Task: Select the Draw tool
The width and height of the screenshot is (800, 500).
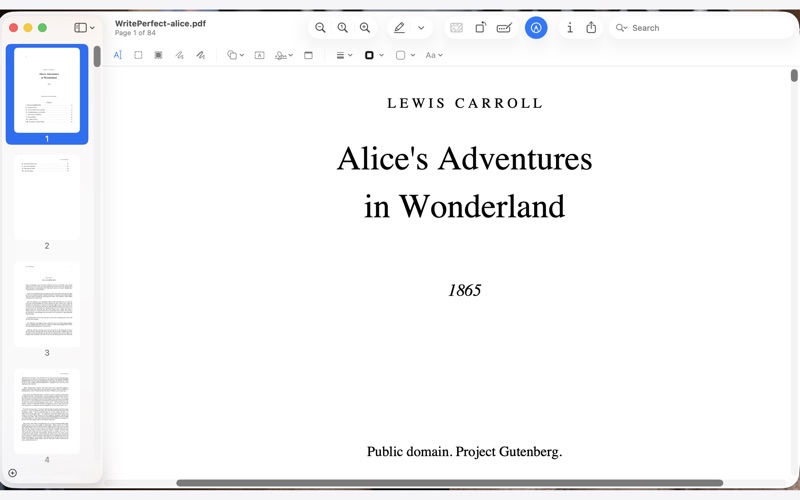Action: 201,55
